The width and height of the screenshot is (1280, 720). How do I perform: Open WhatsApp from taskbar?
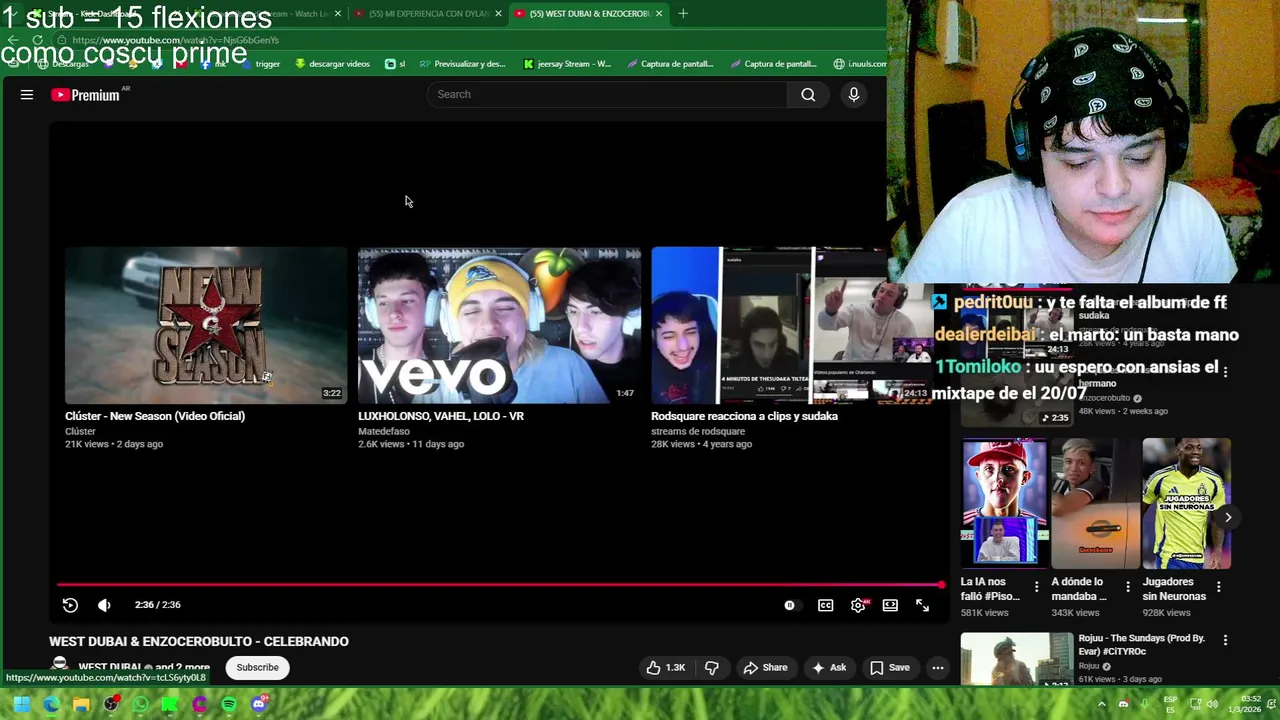(140, 704)
